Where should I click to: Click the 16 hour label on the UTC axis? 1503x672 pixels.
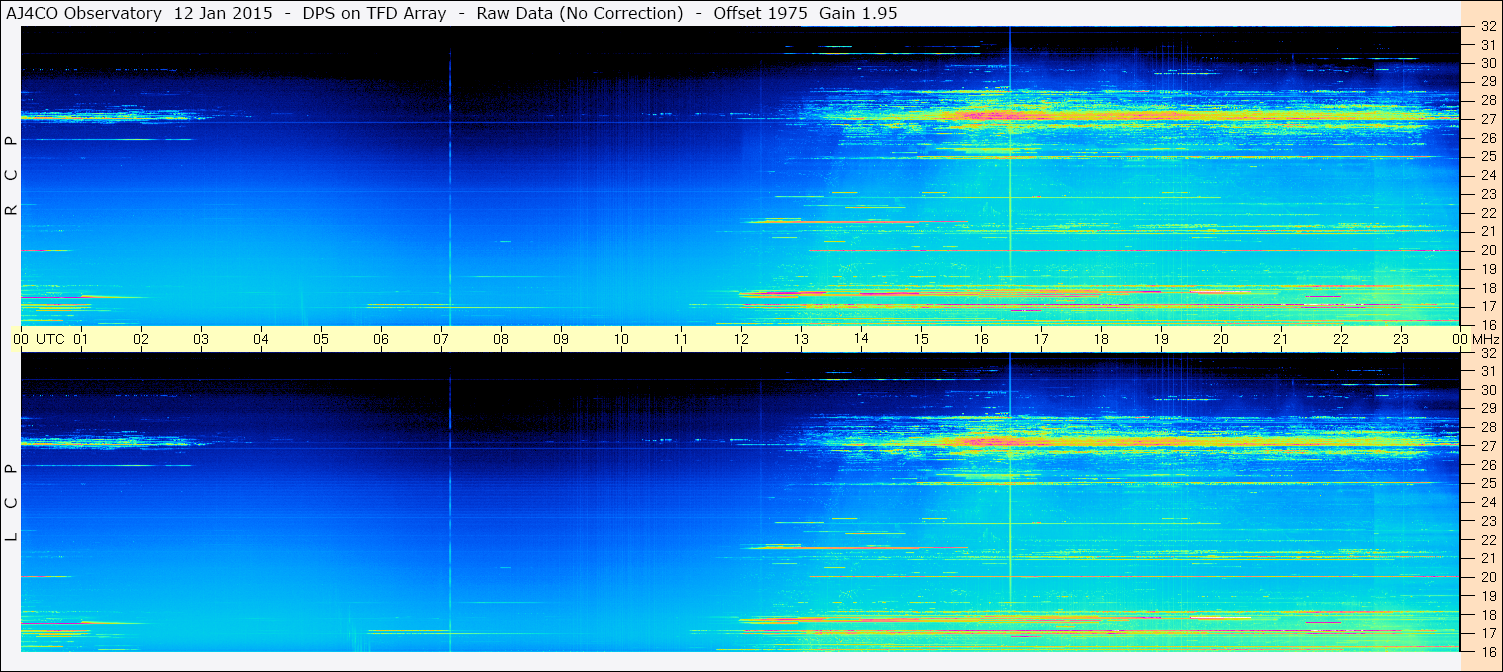click(981, 339)
